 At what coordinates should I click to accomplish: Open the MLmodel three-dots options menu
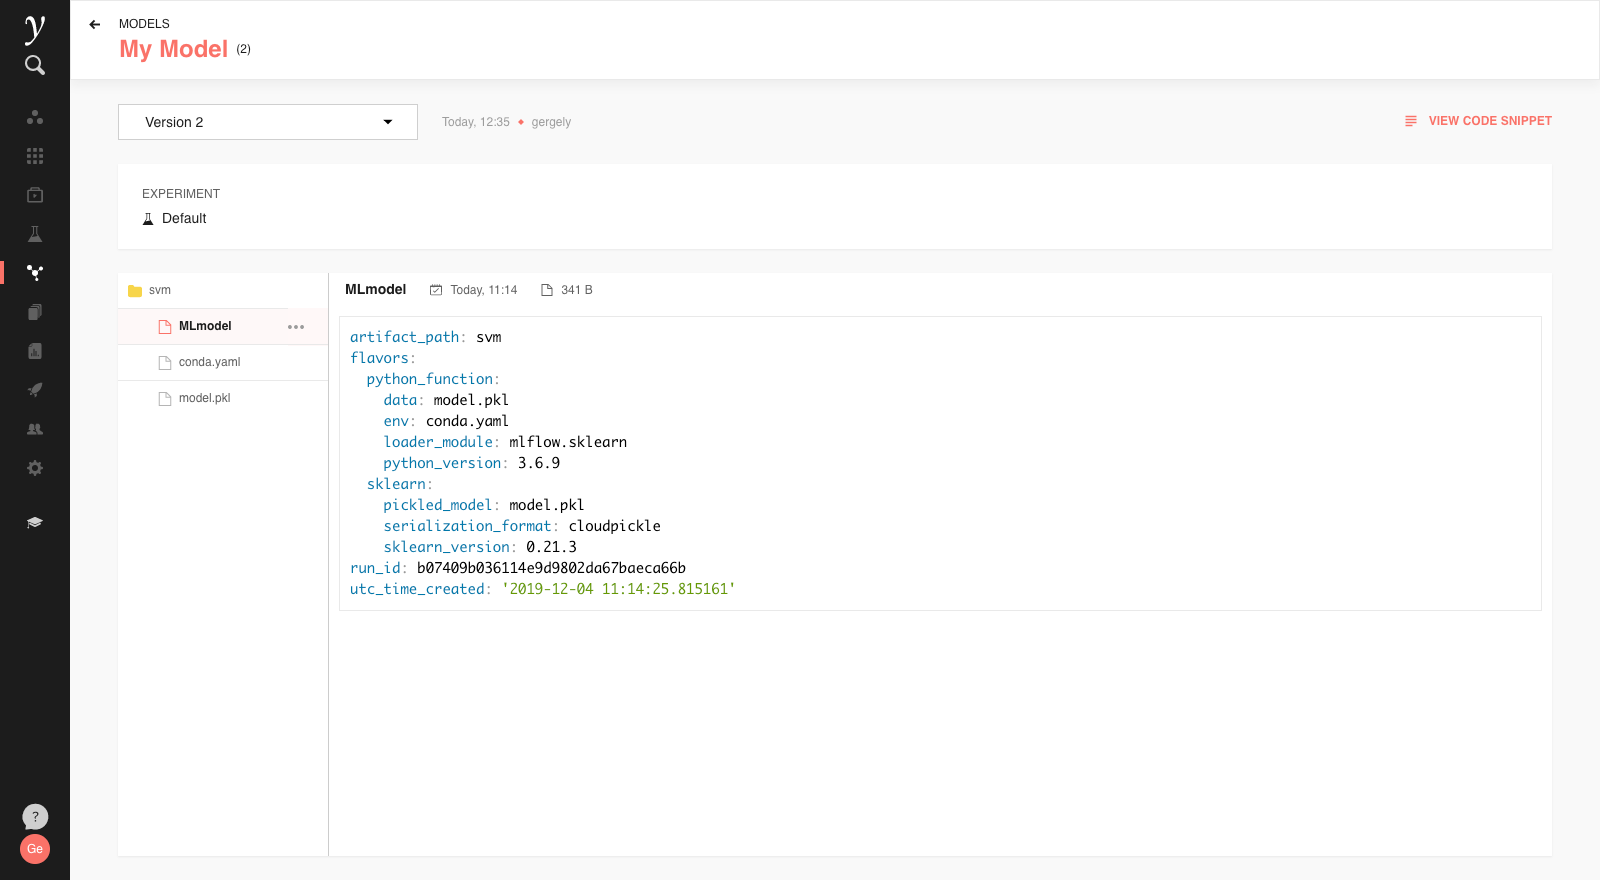(x=296, y=327)
